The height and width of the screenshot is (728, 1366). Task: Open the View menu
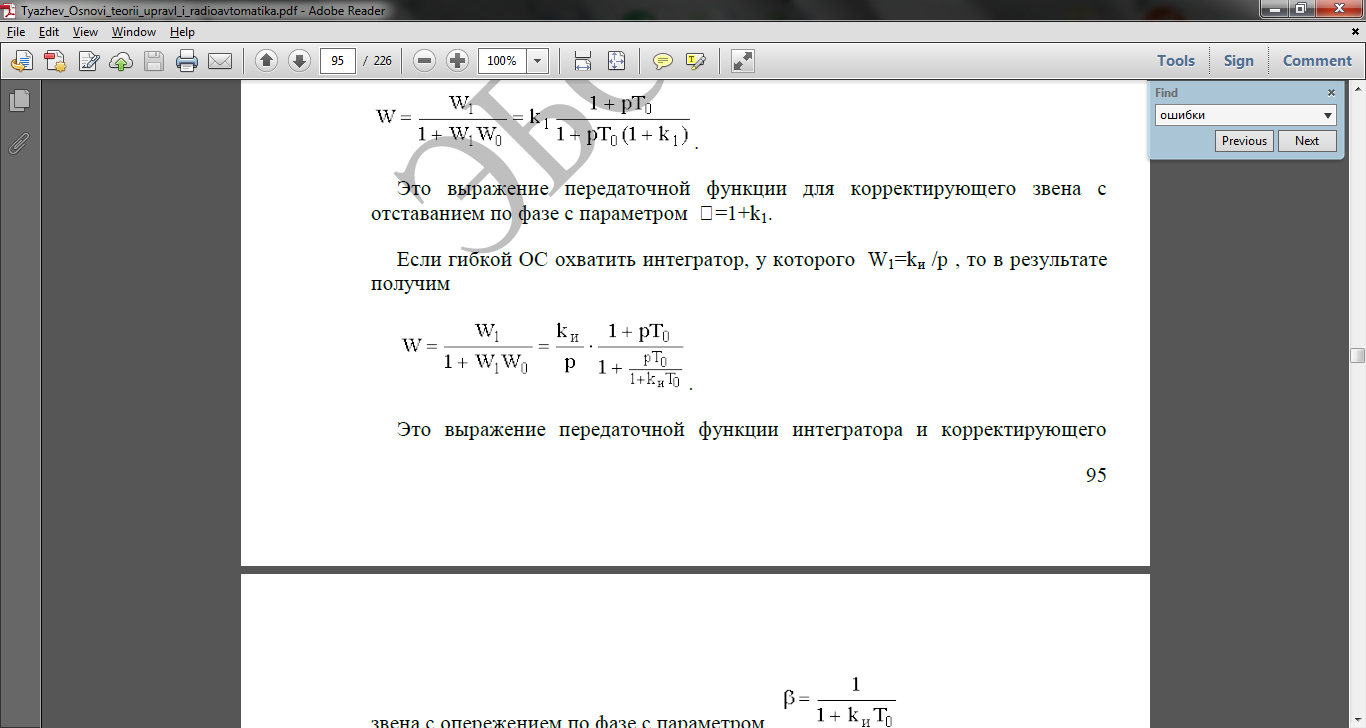point(85,32)
